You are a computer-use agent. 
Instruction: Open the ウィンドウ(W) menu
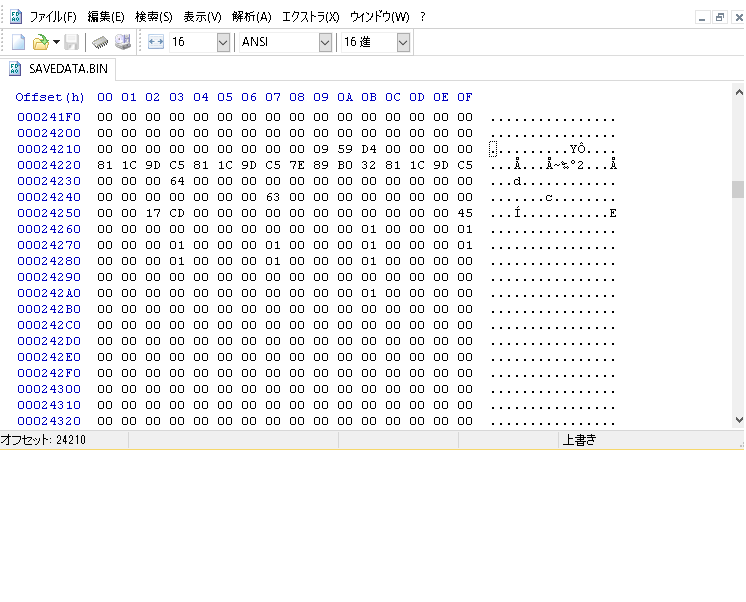point(380,17)
